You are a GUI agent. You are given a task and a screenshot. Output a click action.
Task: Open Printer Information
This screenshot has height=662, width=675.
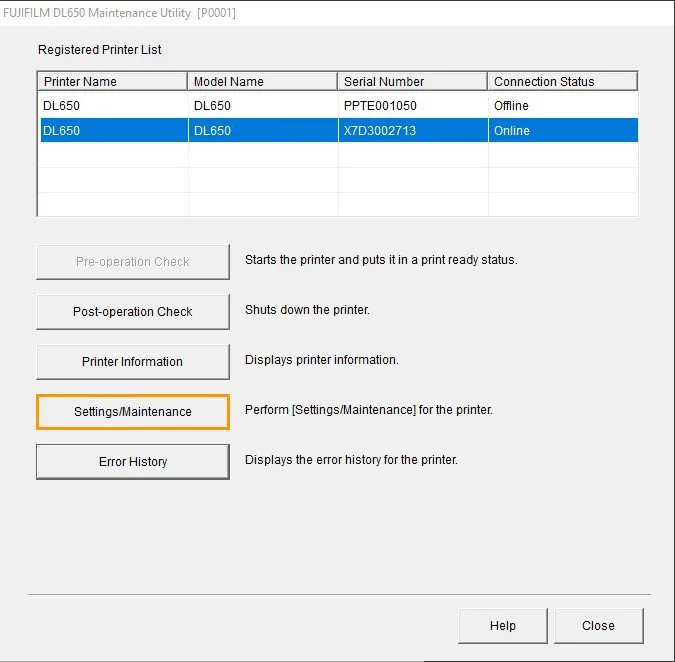click(133, 362)
